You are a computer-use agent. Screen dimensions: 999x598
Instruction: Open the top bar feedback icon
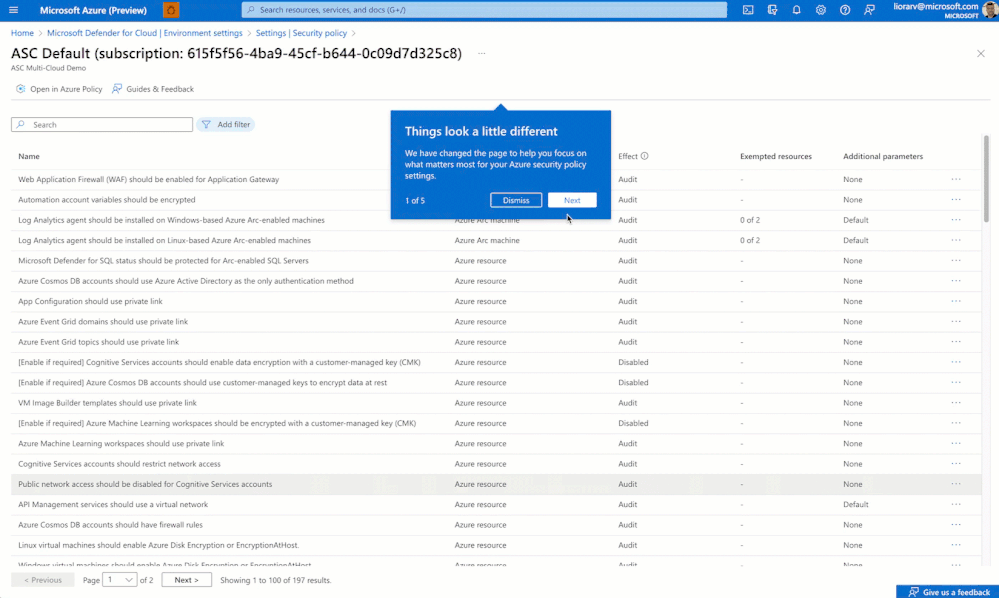pyautogui.click(x=869, y=10)
